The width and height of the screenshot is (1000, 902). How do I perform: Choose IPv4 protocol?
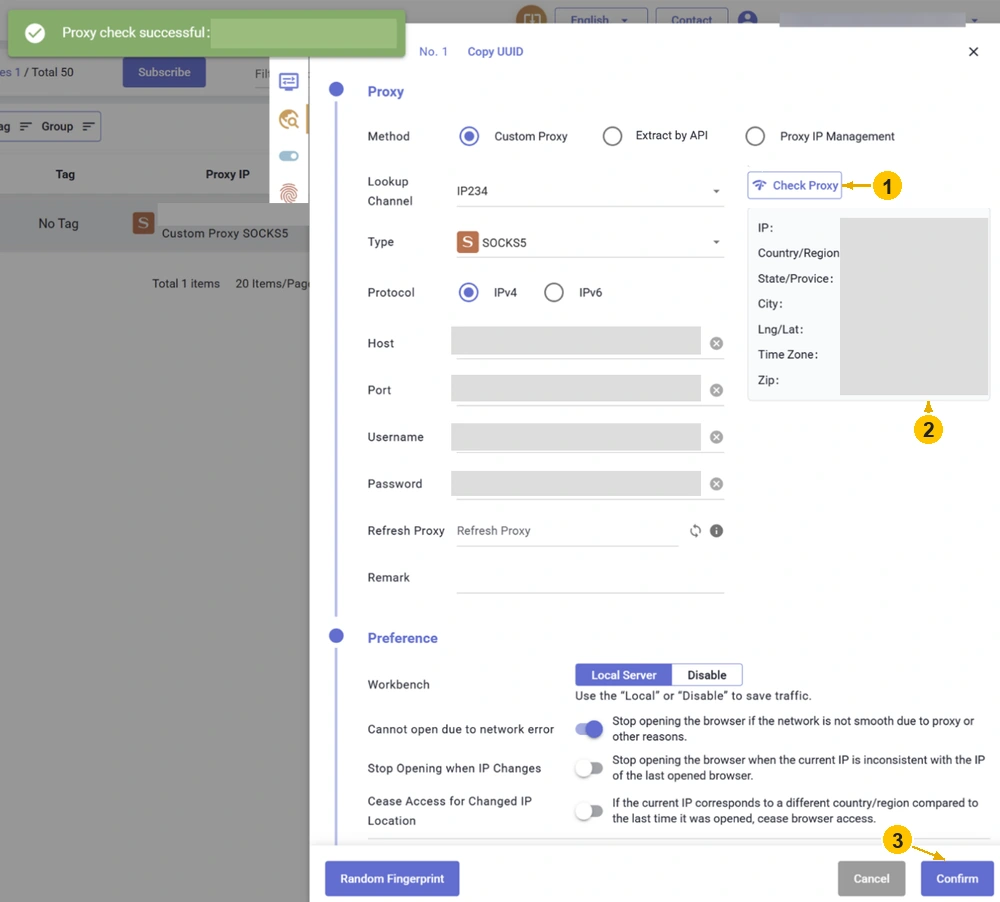[x=469, y=292]
